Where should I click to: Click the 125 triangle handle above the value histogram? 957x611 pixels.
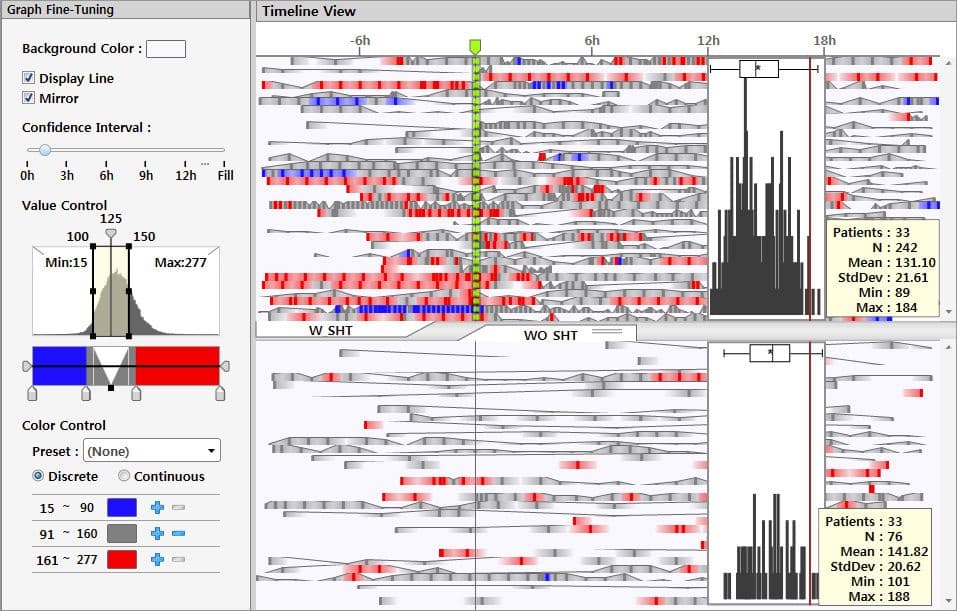click(111, 233)
